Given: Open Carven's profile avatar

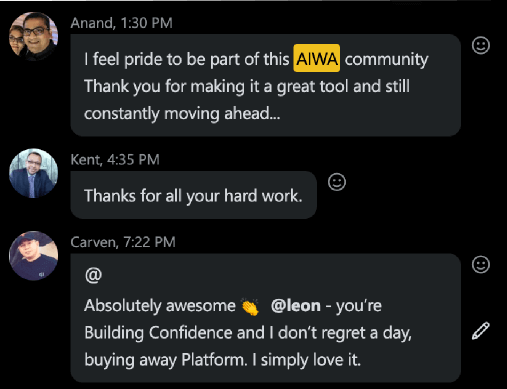Looking at the screenshot, I should click(33, 256).
